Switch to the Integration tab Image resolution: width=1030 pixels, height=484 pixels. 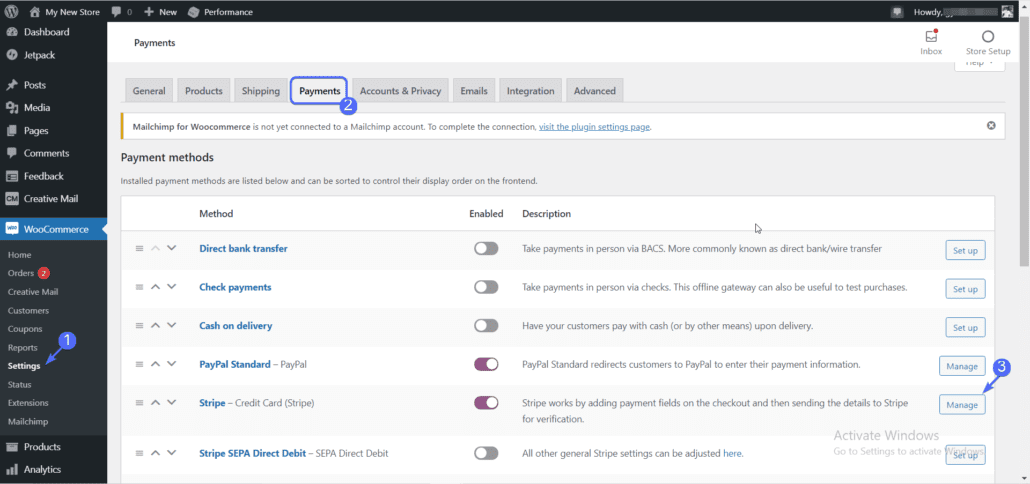coord(530,91)
